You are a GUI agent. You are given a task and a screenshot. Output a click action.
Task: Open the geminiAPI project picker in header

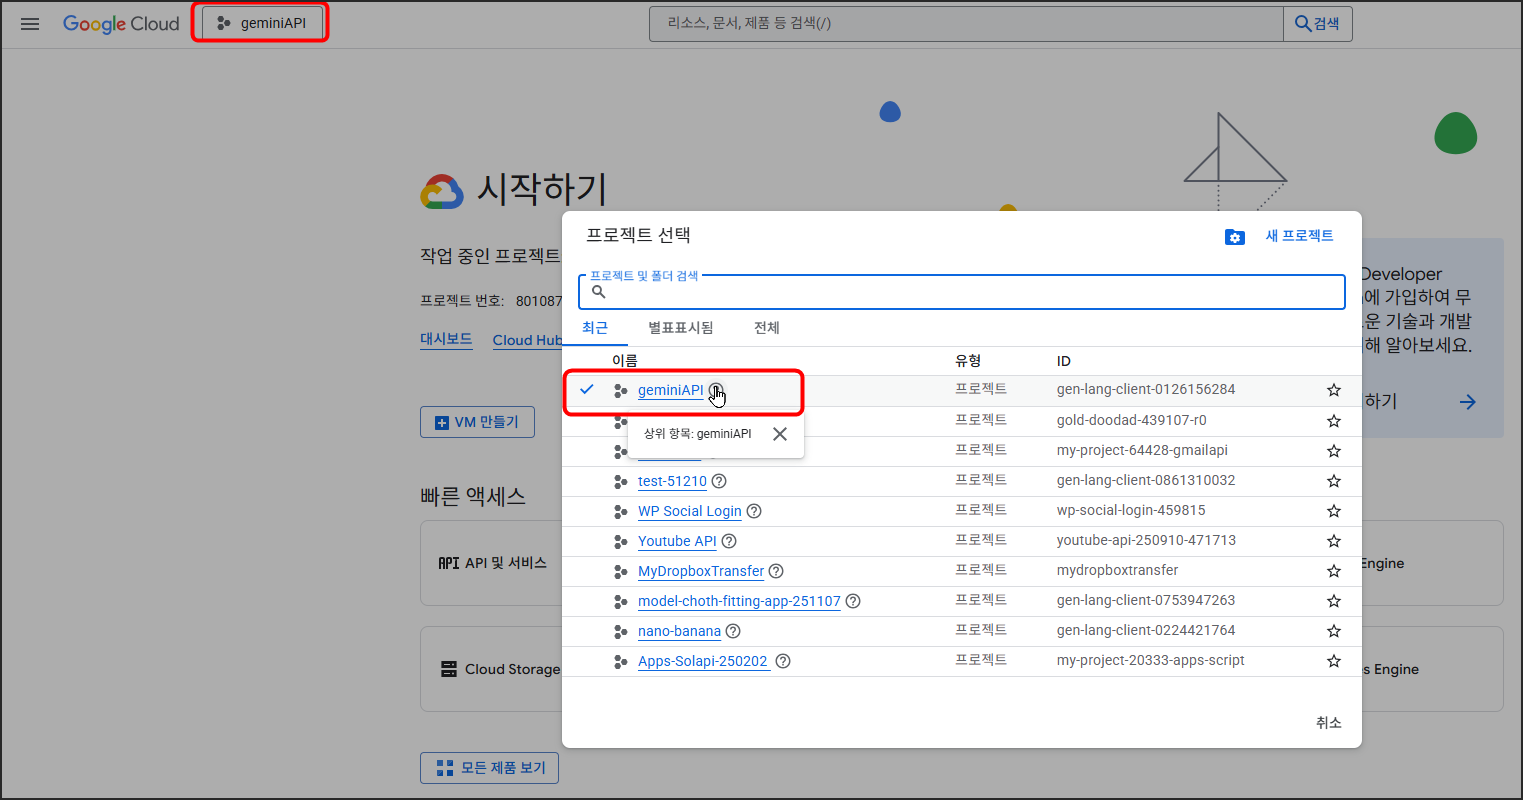(x=262, y=23)
